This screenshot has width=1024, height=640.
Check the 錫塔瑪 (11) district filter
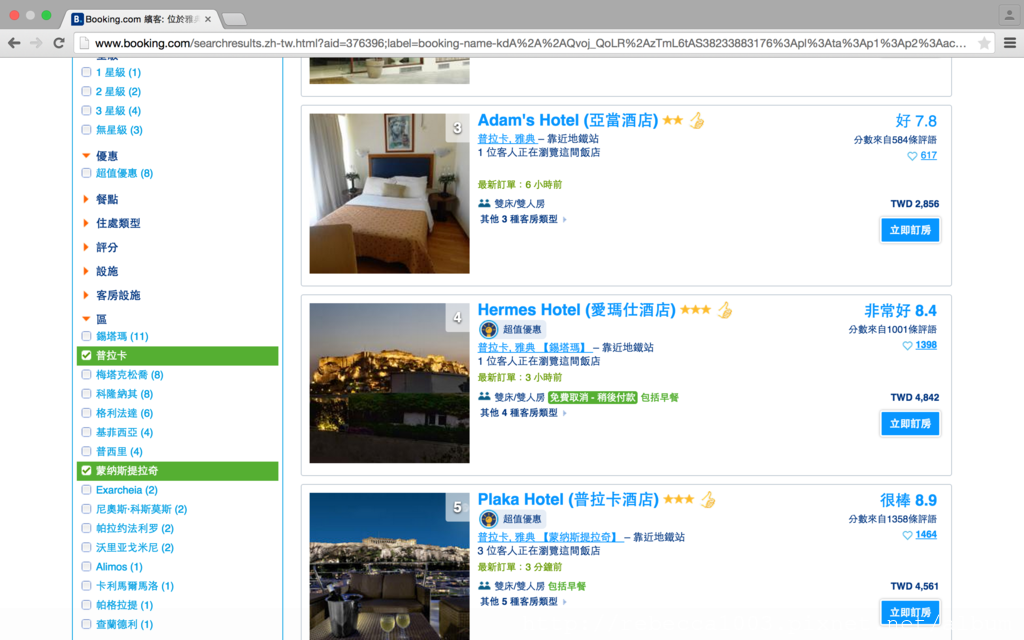(x=86, y=336)
